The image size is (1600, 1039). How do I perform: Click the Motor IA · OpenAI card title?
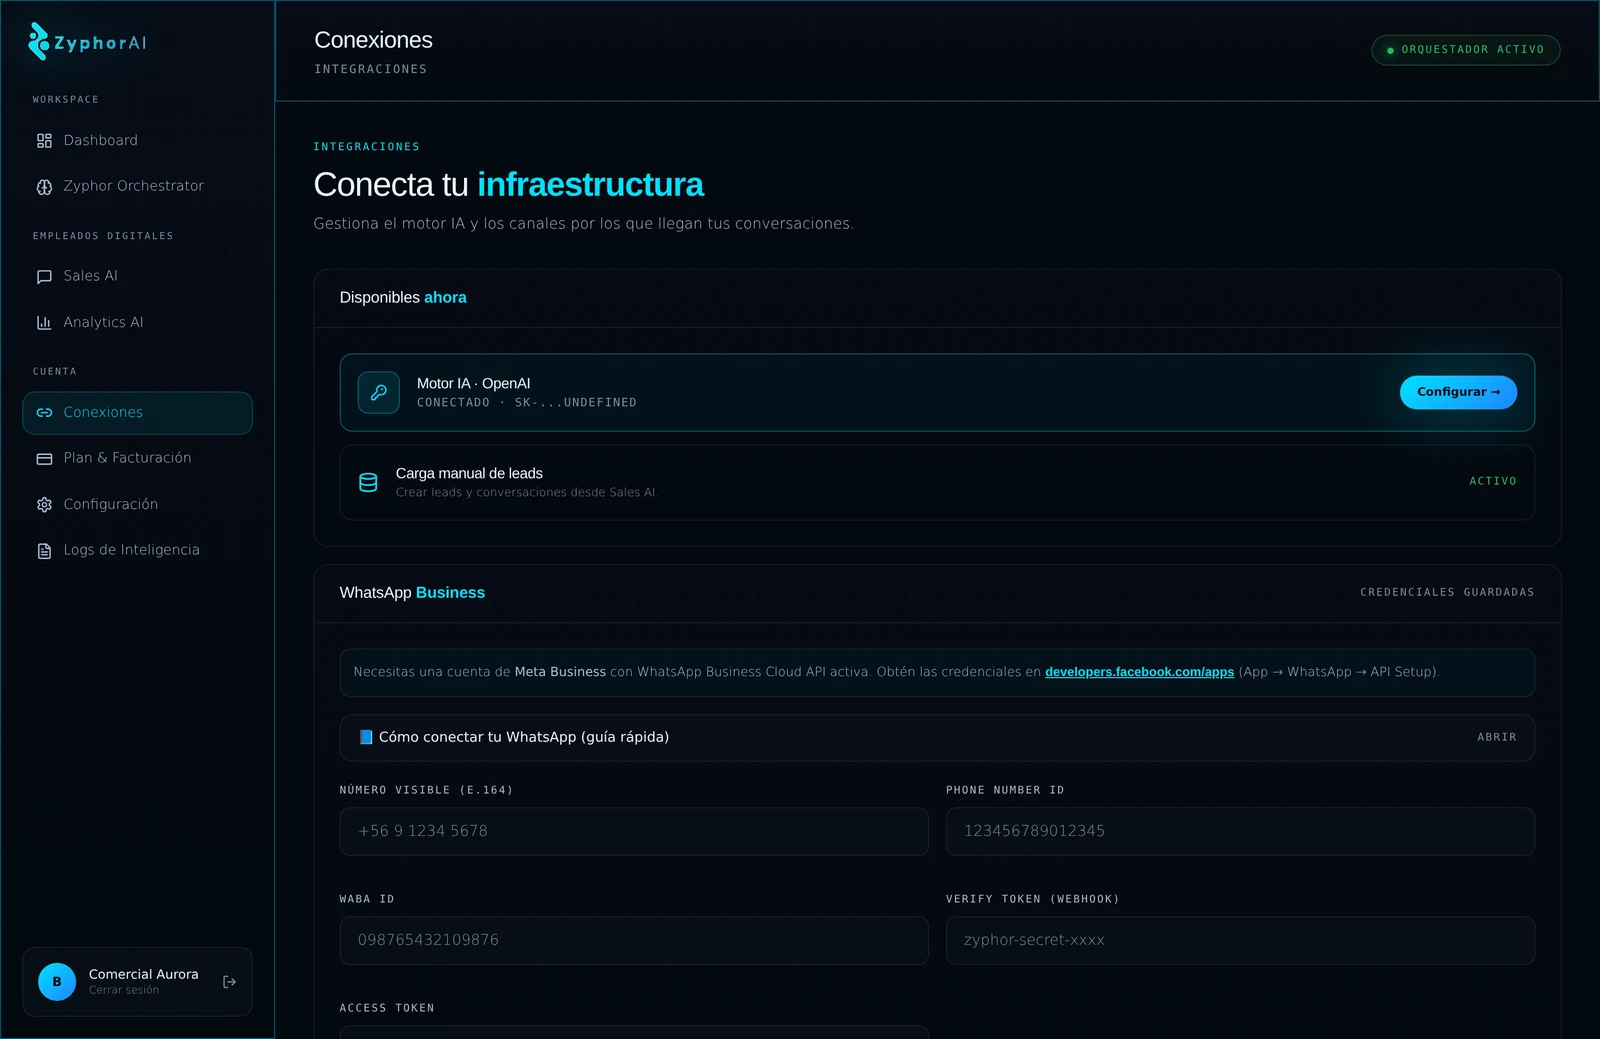(473, 384)
